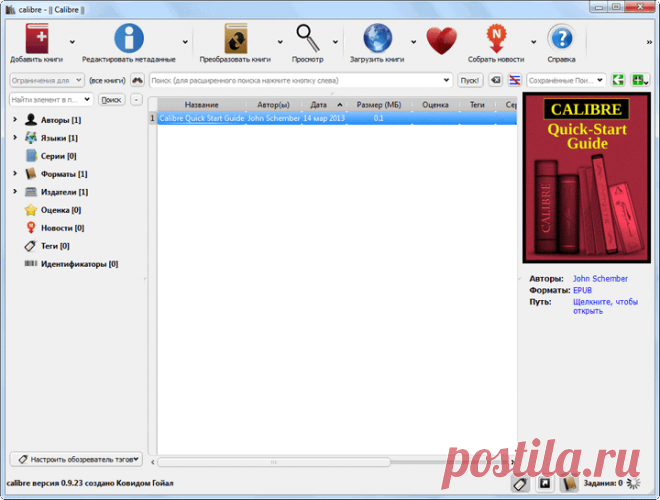Sort by Оценка column header

tap(435, 104)
